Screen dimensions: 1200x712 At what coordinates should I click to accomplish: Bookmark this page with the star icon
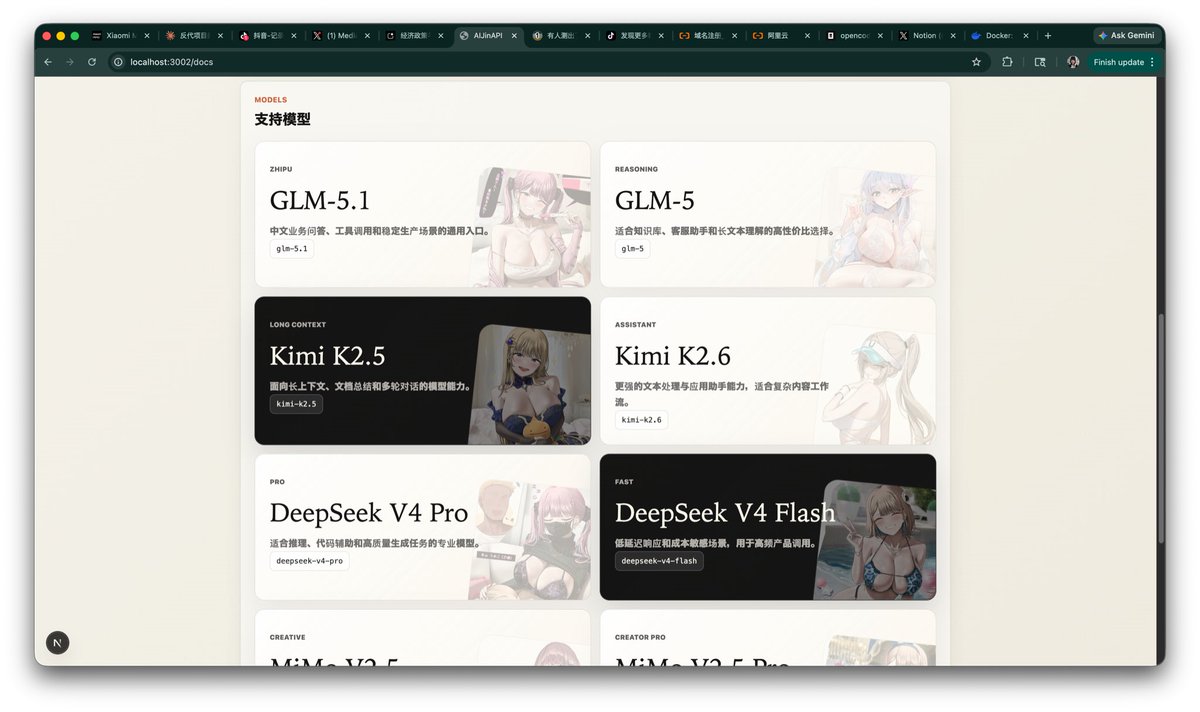[976, 62]
